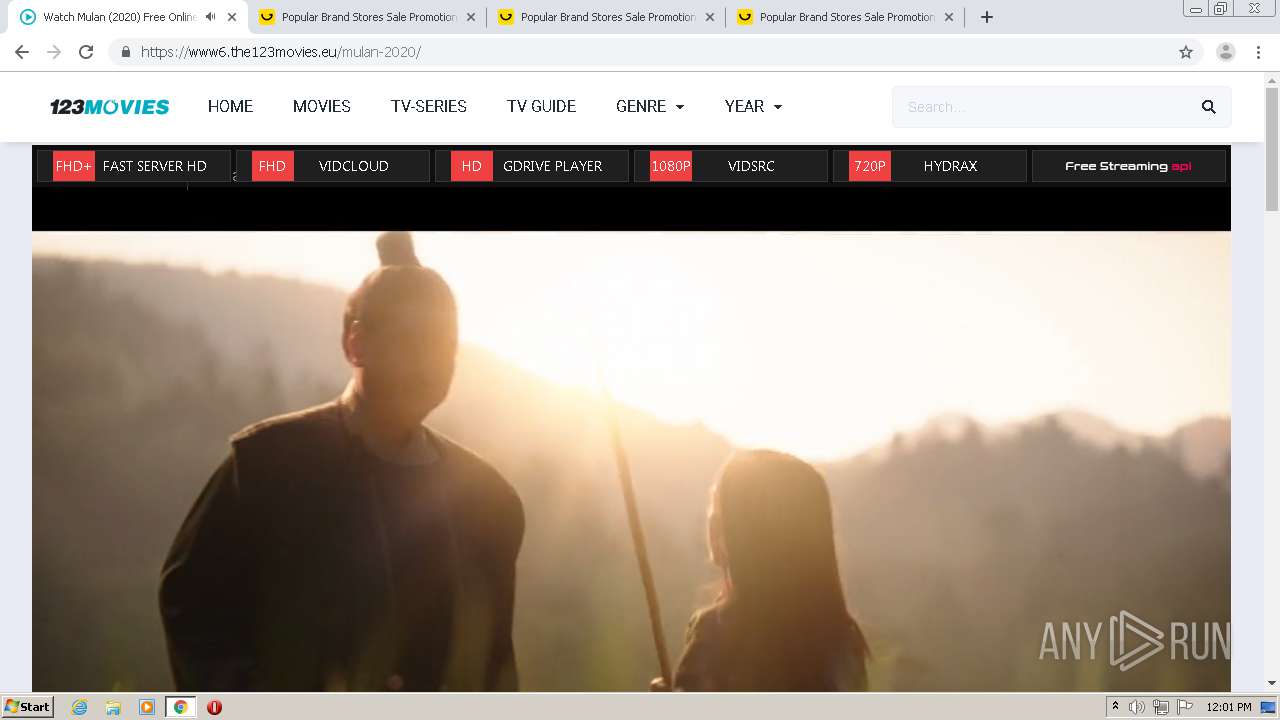Go to HOME in site navigation
Image resolution: width=1280 pixels, height=720 pixels.
[230, 106]
